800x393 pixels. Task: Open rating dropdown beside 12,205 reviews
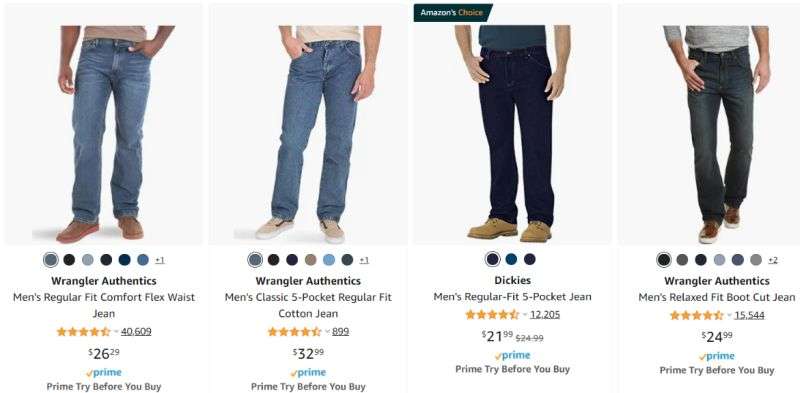coord(524,315)
